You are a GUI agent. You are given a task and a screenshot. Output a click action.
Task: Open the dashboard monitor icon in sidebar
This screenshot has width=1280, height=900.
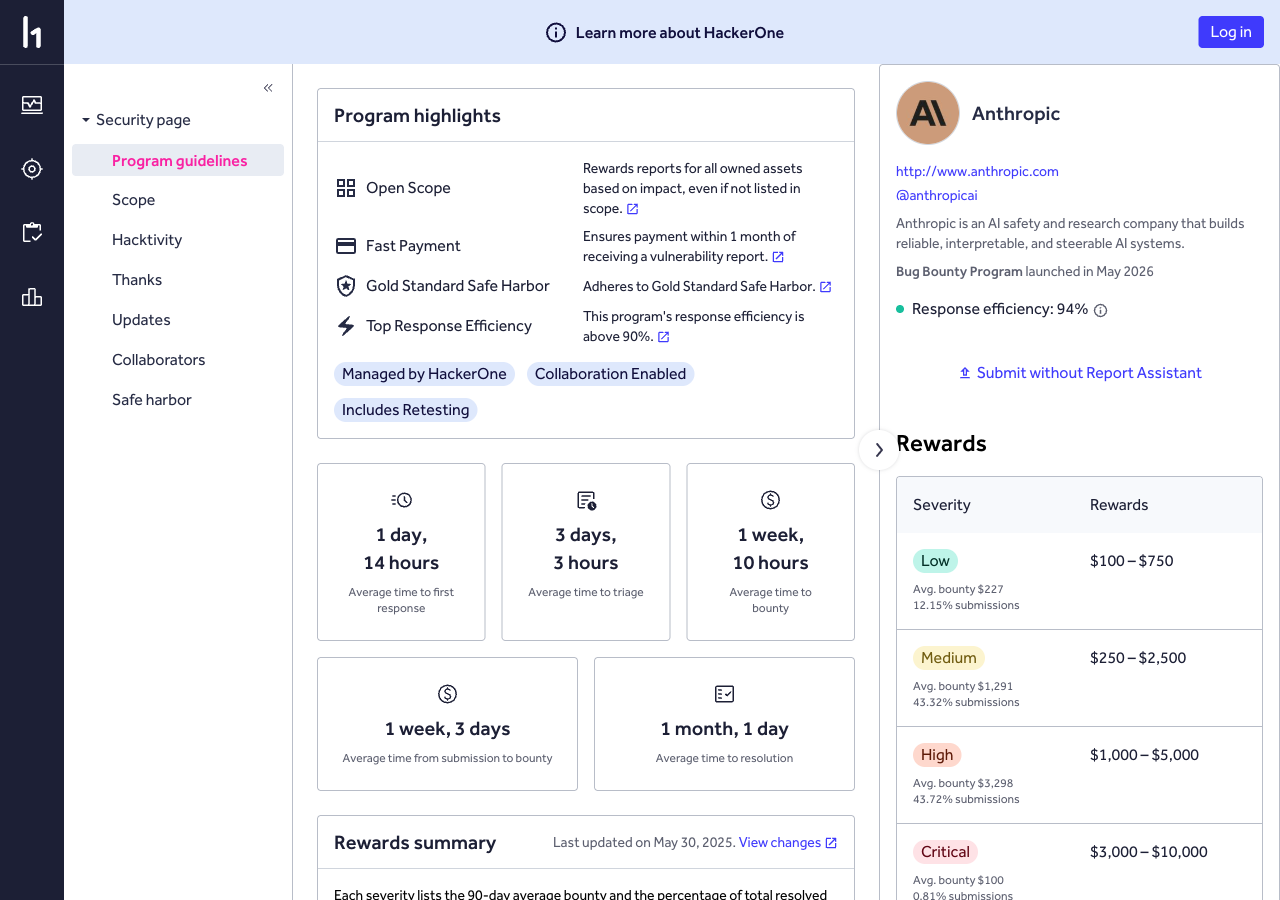[x=32, y=105]
